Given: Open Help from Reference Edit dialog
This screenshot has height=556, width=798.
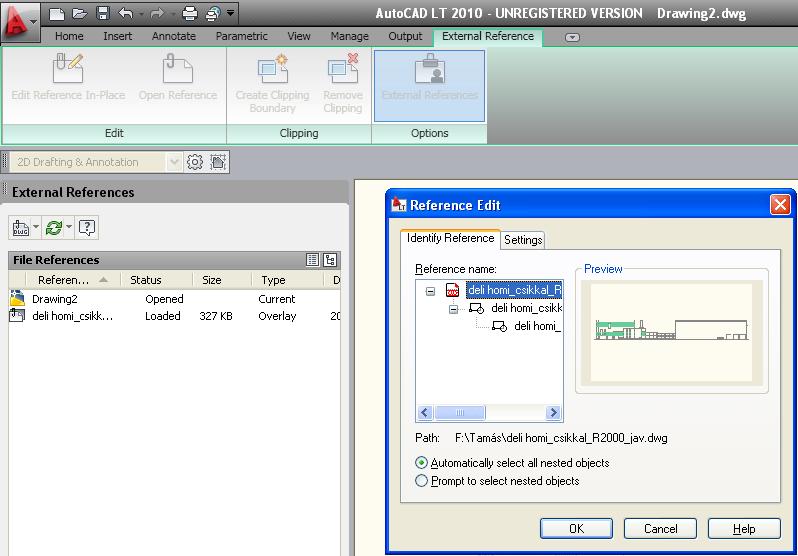Looking at the screenshot, I should coord(744,529).
